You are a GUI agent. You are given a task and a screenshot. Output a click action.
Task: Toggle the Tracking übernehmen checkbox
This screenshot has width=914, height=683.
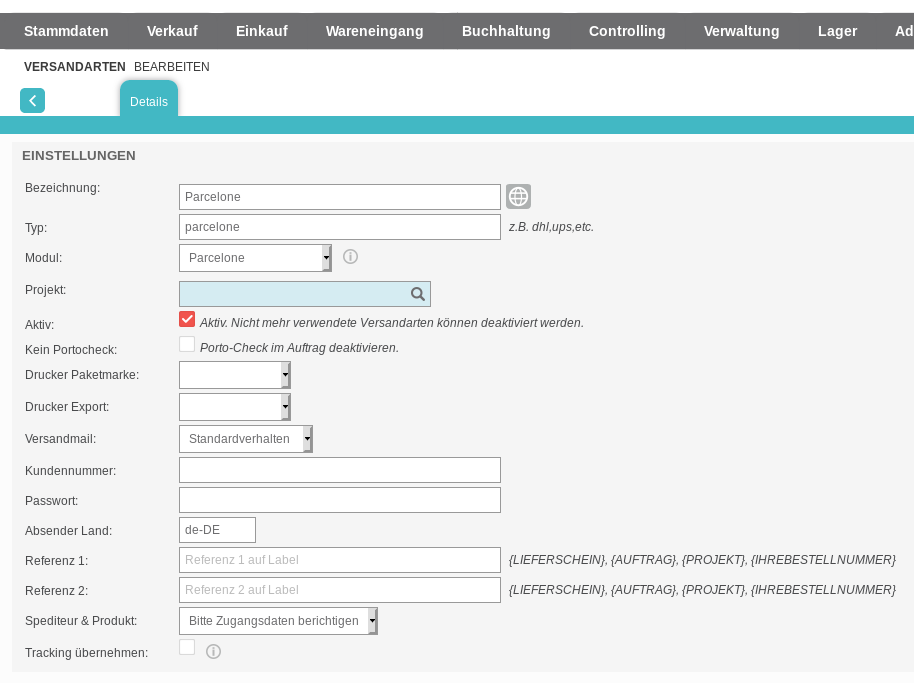(187, 648)
